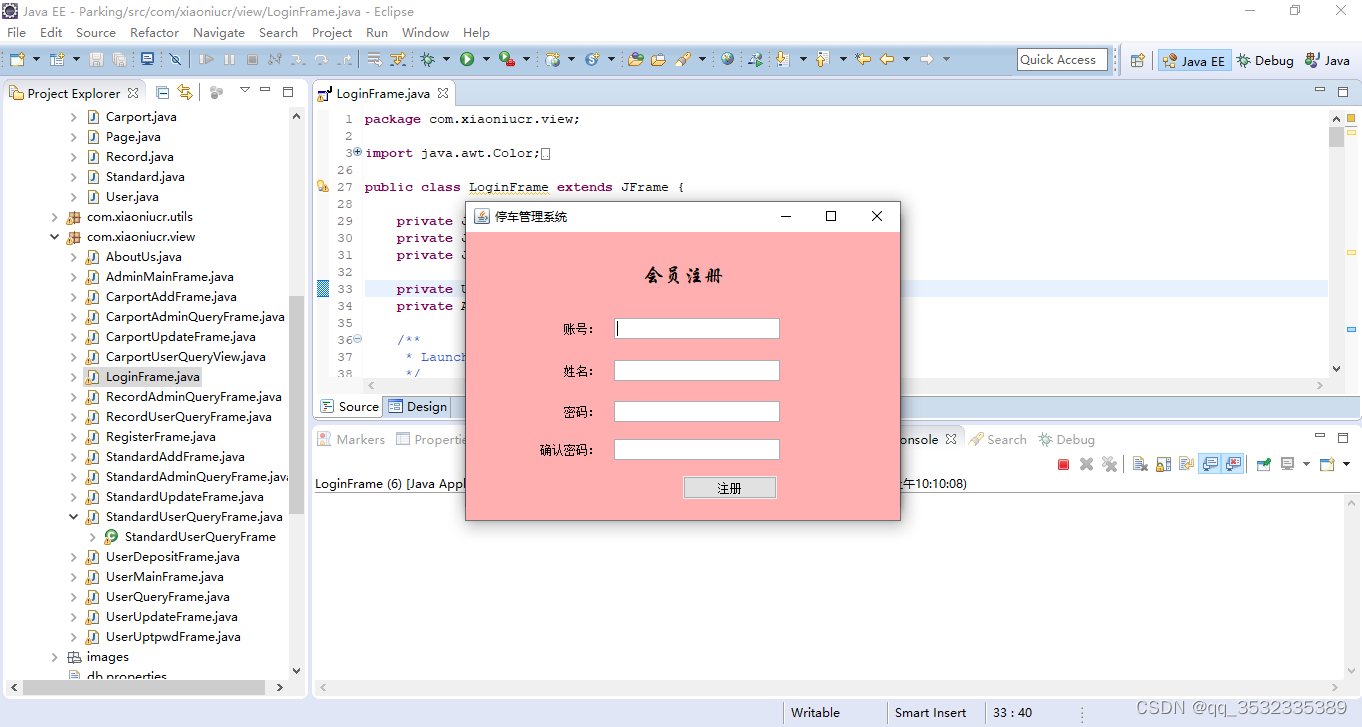Switch to the Java EE perspective
This screenshot has width=1362, height=727.
tap(1194, 59)
